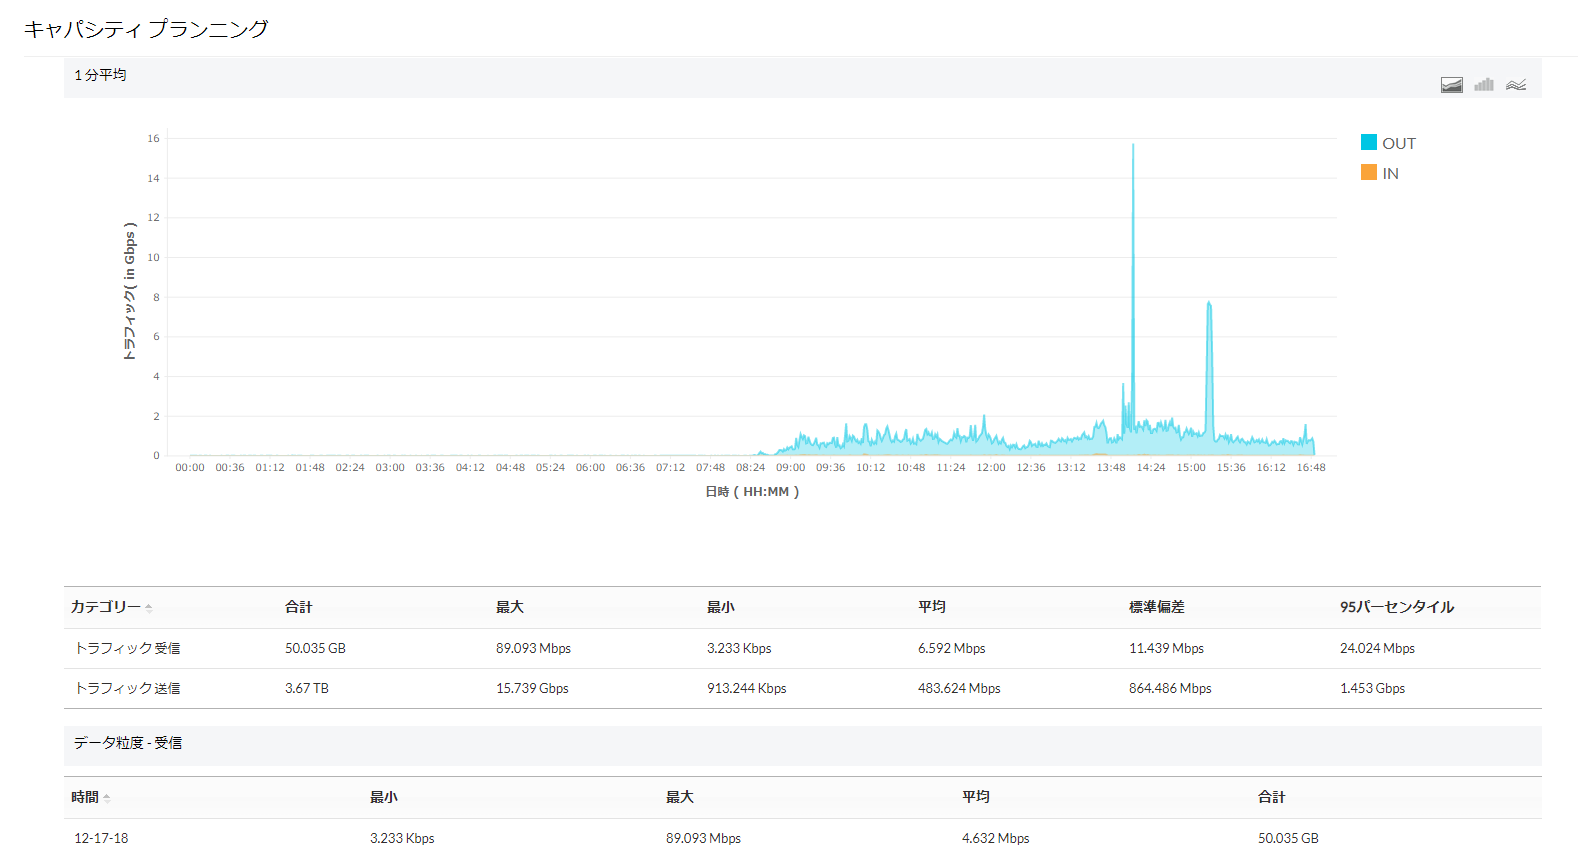Image resolution: width=1578 pixels, height=855 pixels.
Task: Toggle the IN series legend swatch
Action: pos(1369,172)
